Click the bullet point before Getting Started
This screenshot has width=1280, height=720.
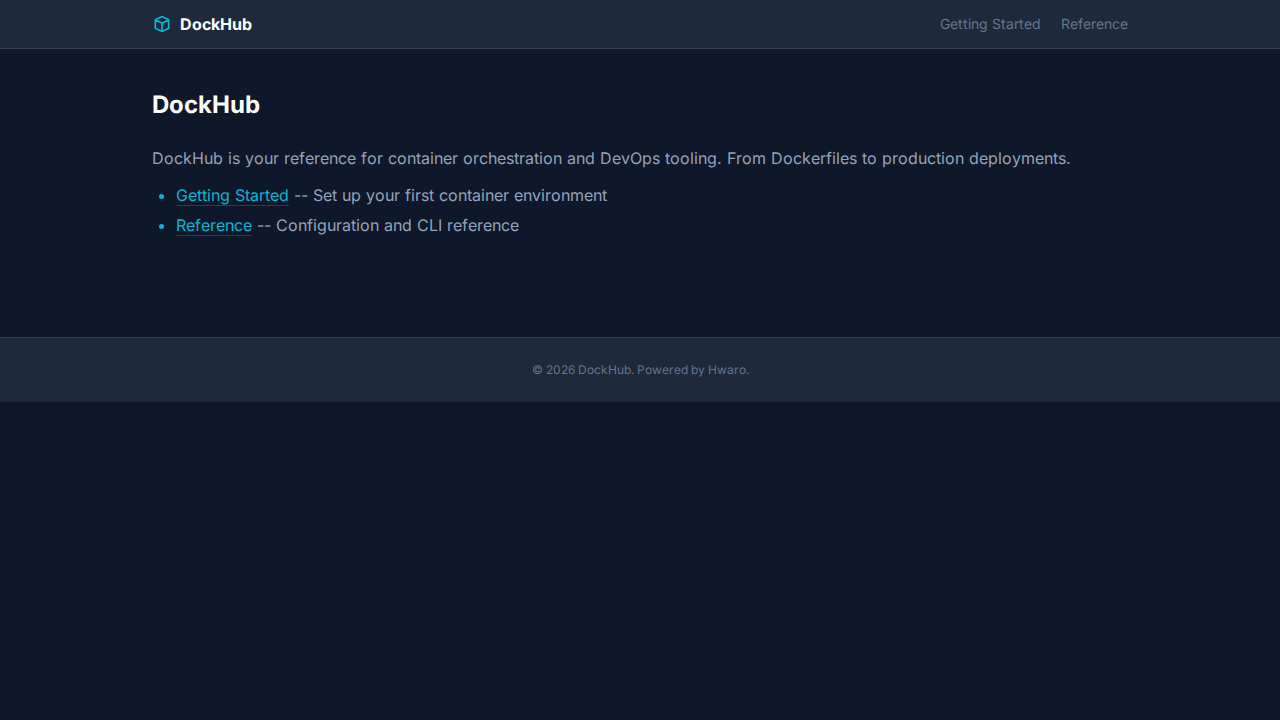[x=162, y=197]
